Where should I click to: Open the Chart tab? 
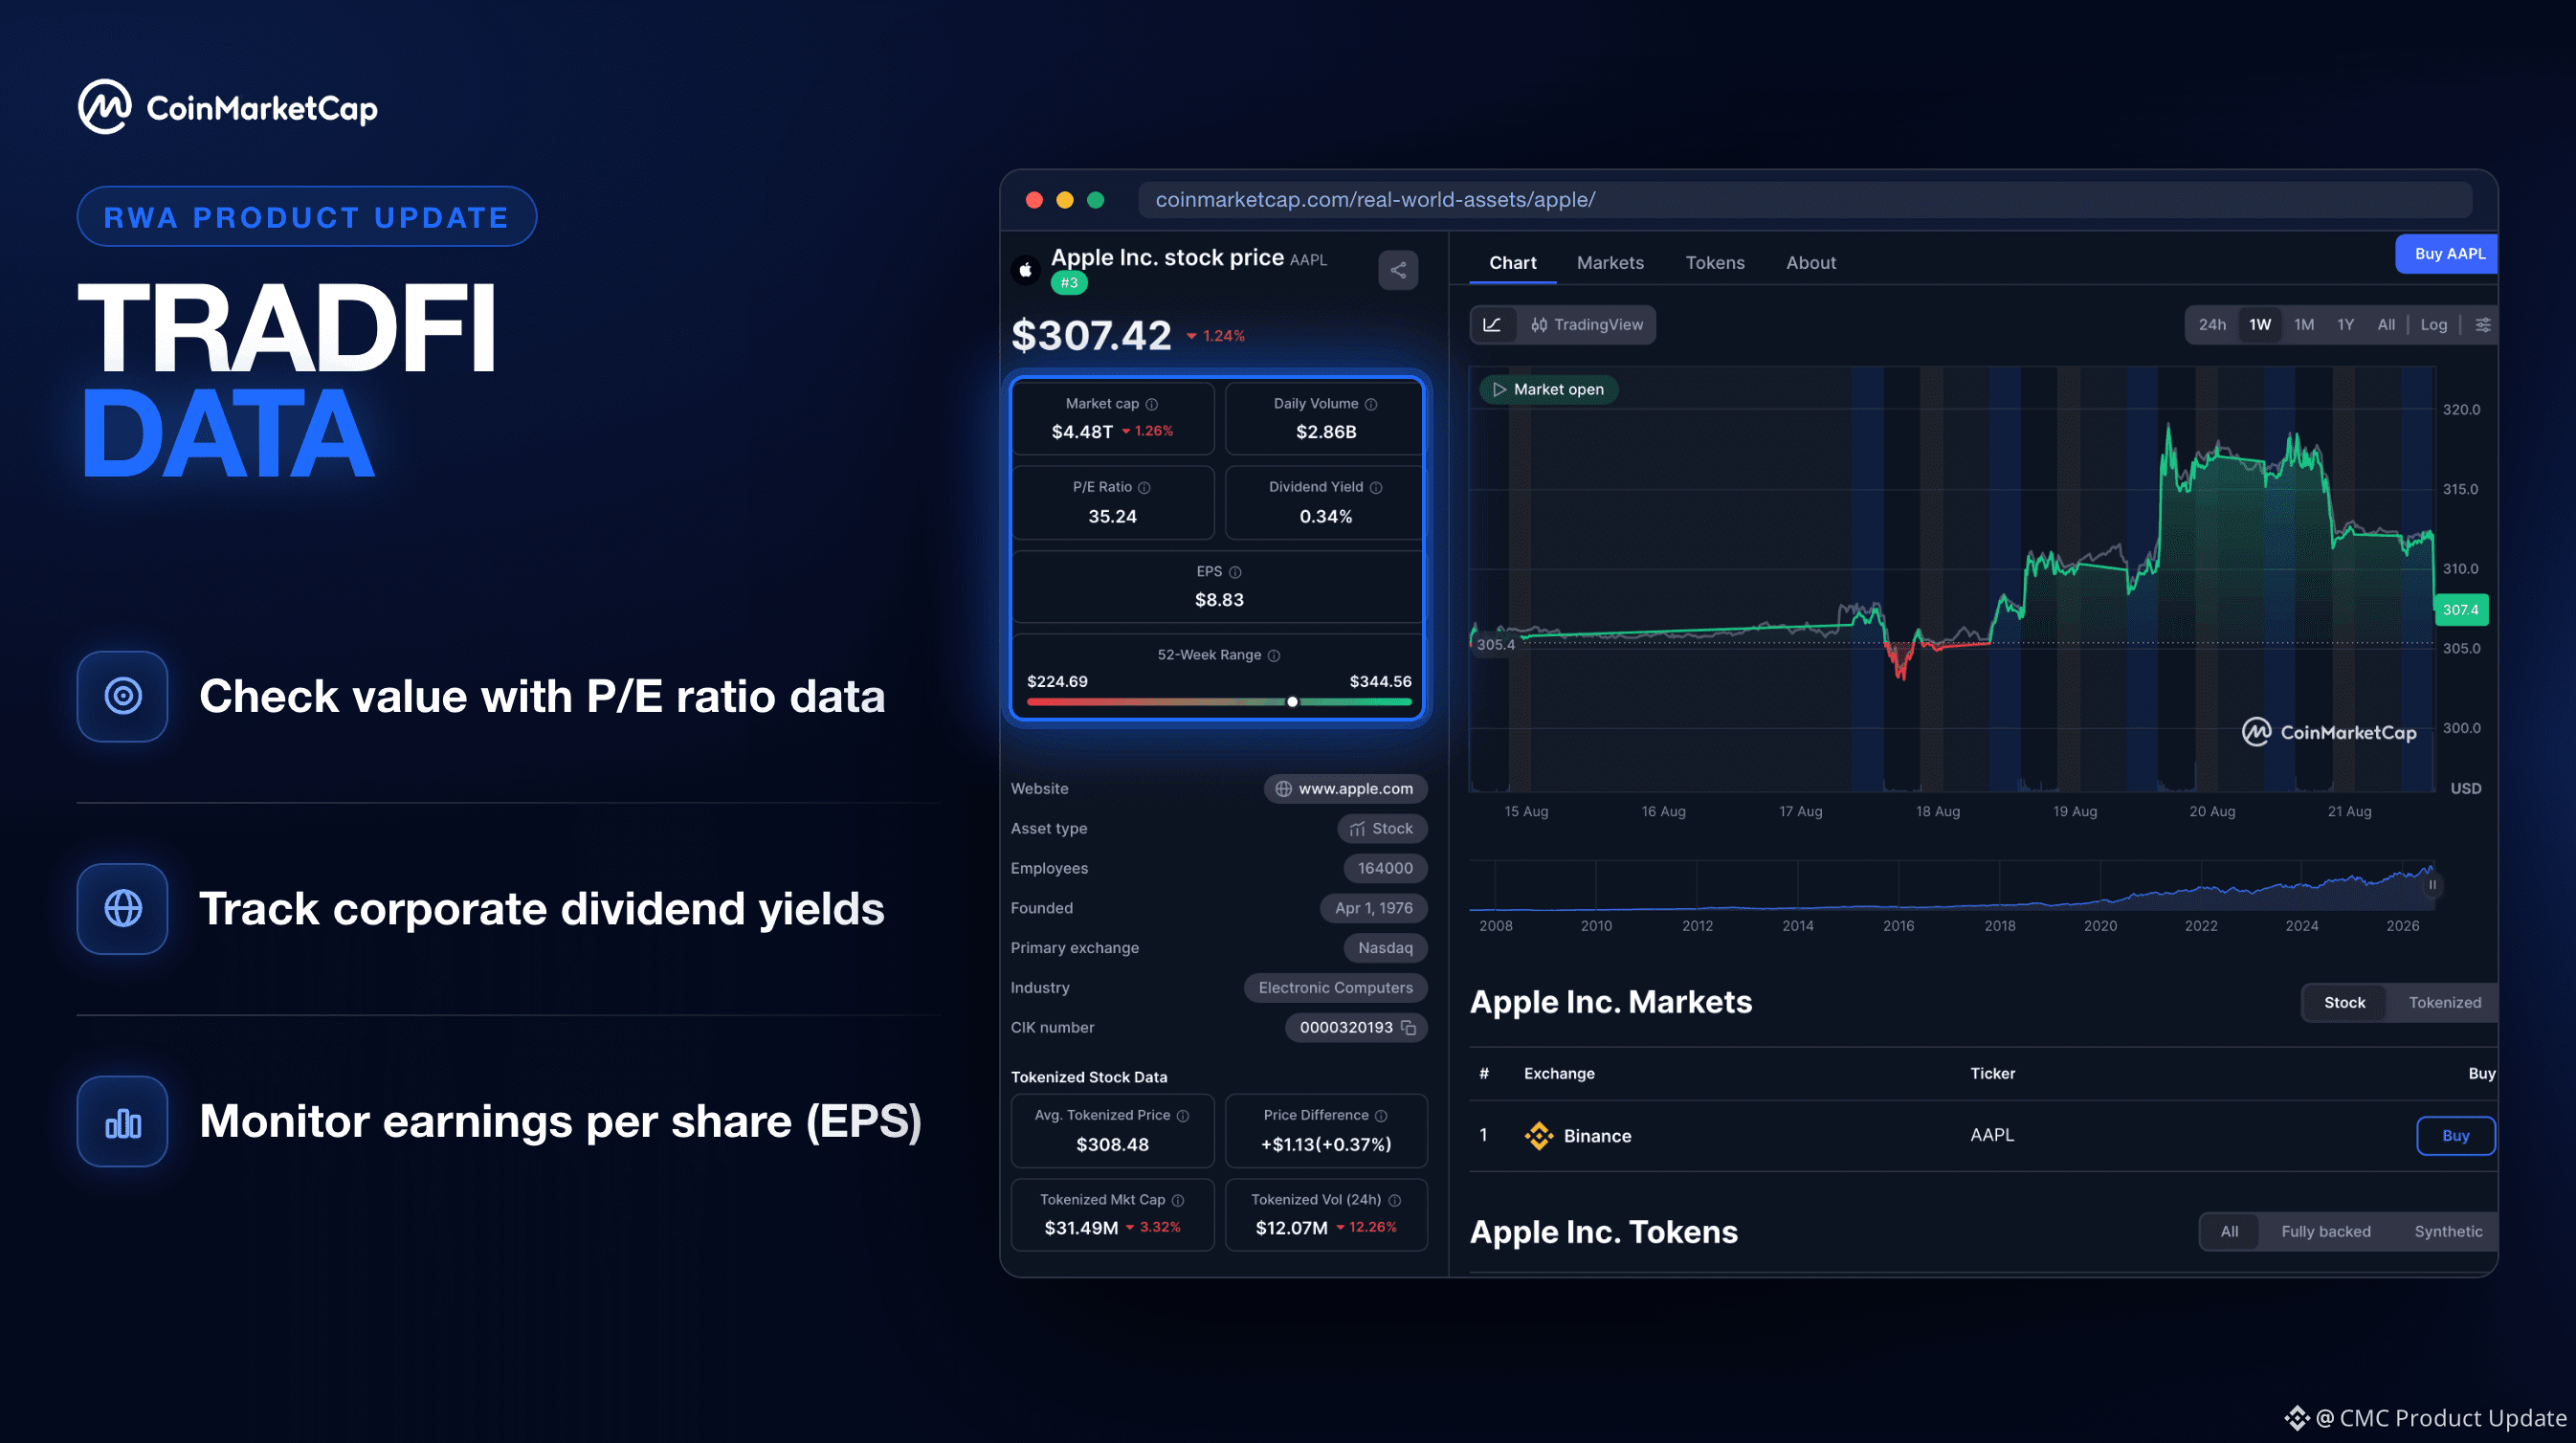(x=1512, y=263)
